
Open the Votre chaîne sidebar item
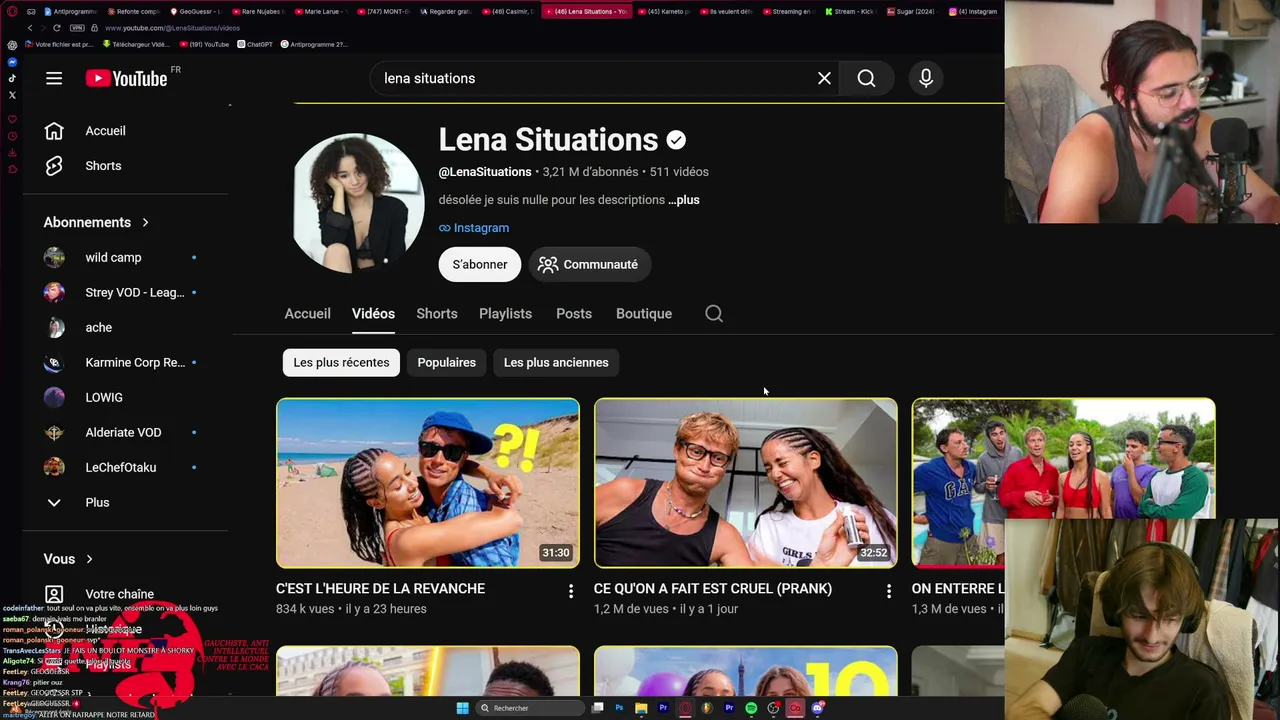tap(99, 594)
